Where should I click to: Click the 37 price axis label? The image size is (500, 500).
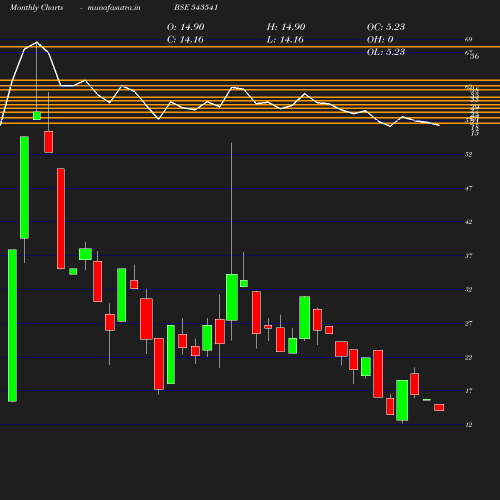coord(468,256)
